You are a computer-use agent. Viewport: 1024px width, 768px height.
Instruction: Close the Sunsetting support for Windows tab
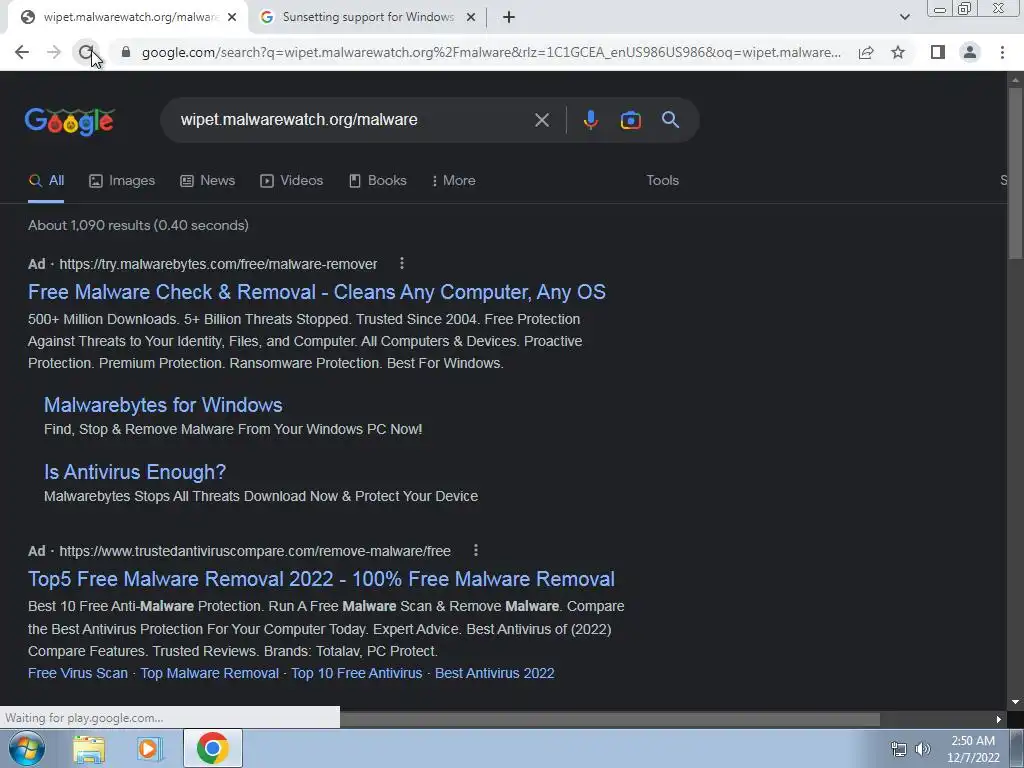click(471, 17)
